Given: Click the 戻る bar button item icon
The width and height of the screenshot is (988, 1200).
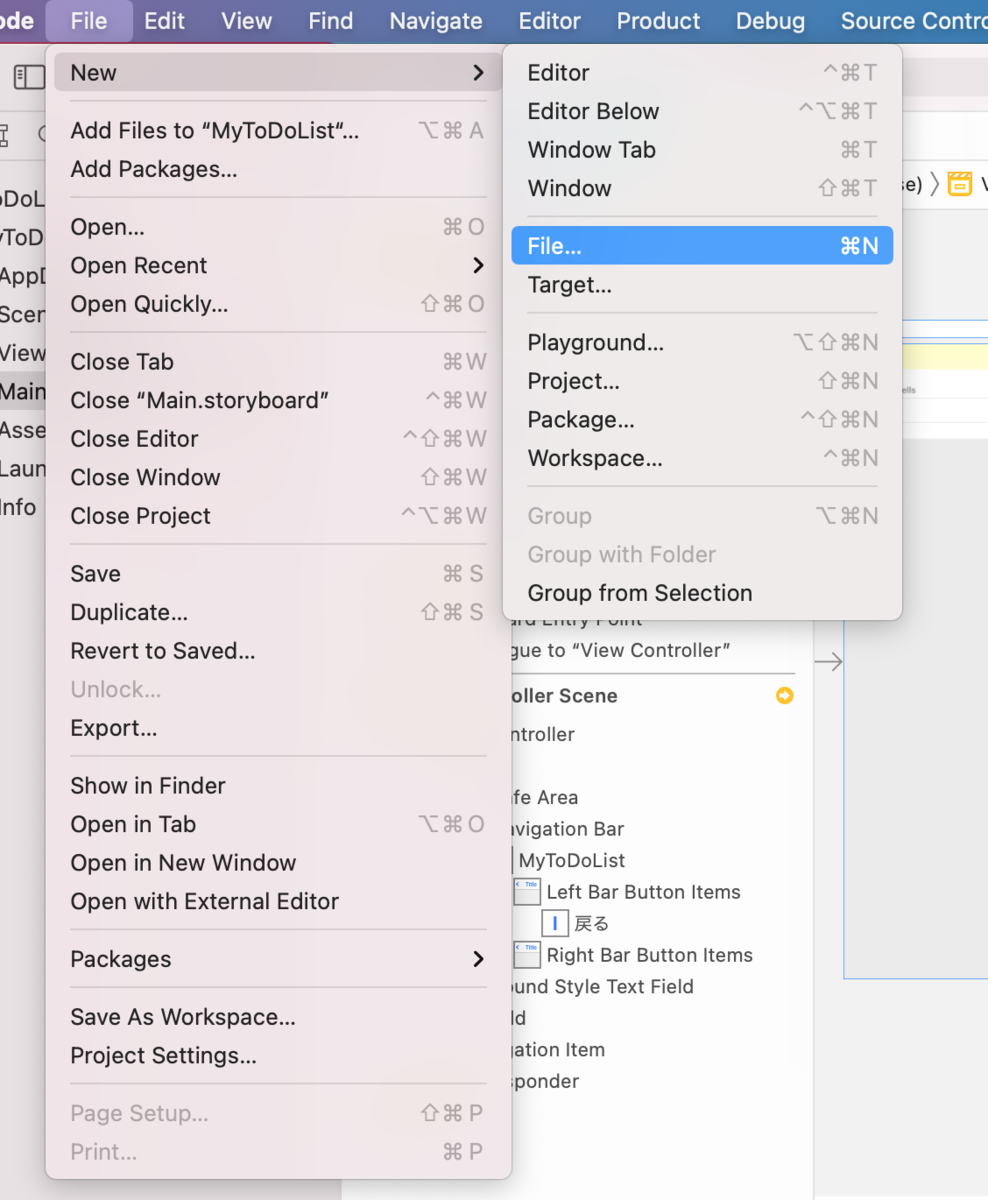Looking at the screenshot, I should pyautogui.click(x=555, y=923).
